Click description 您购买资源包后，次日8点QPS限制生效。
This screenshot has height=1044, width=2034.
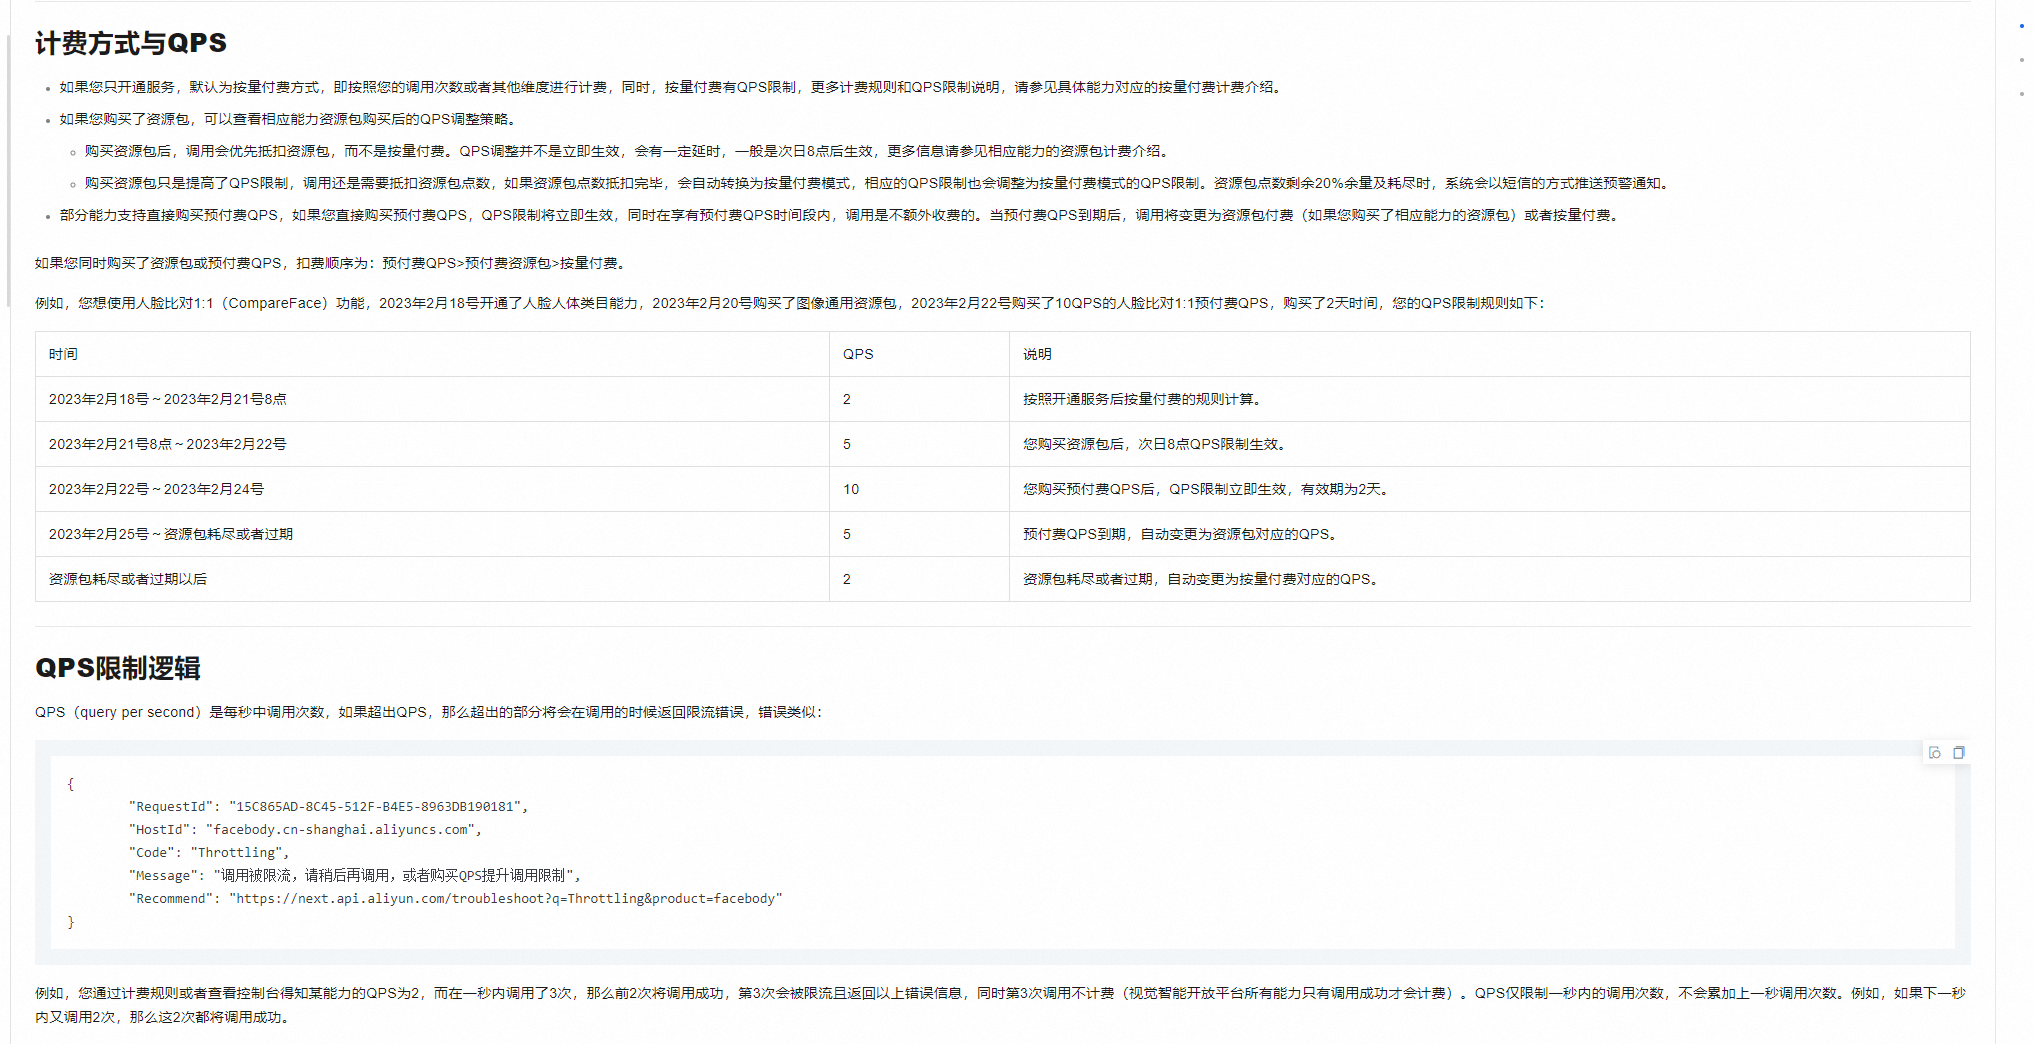1157,444
